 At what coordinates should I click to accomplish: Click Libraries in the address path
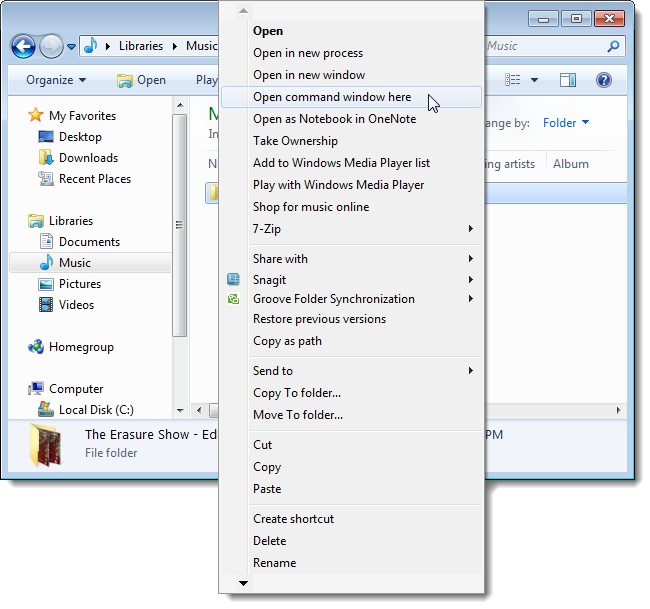click(x=141, y=46)
